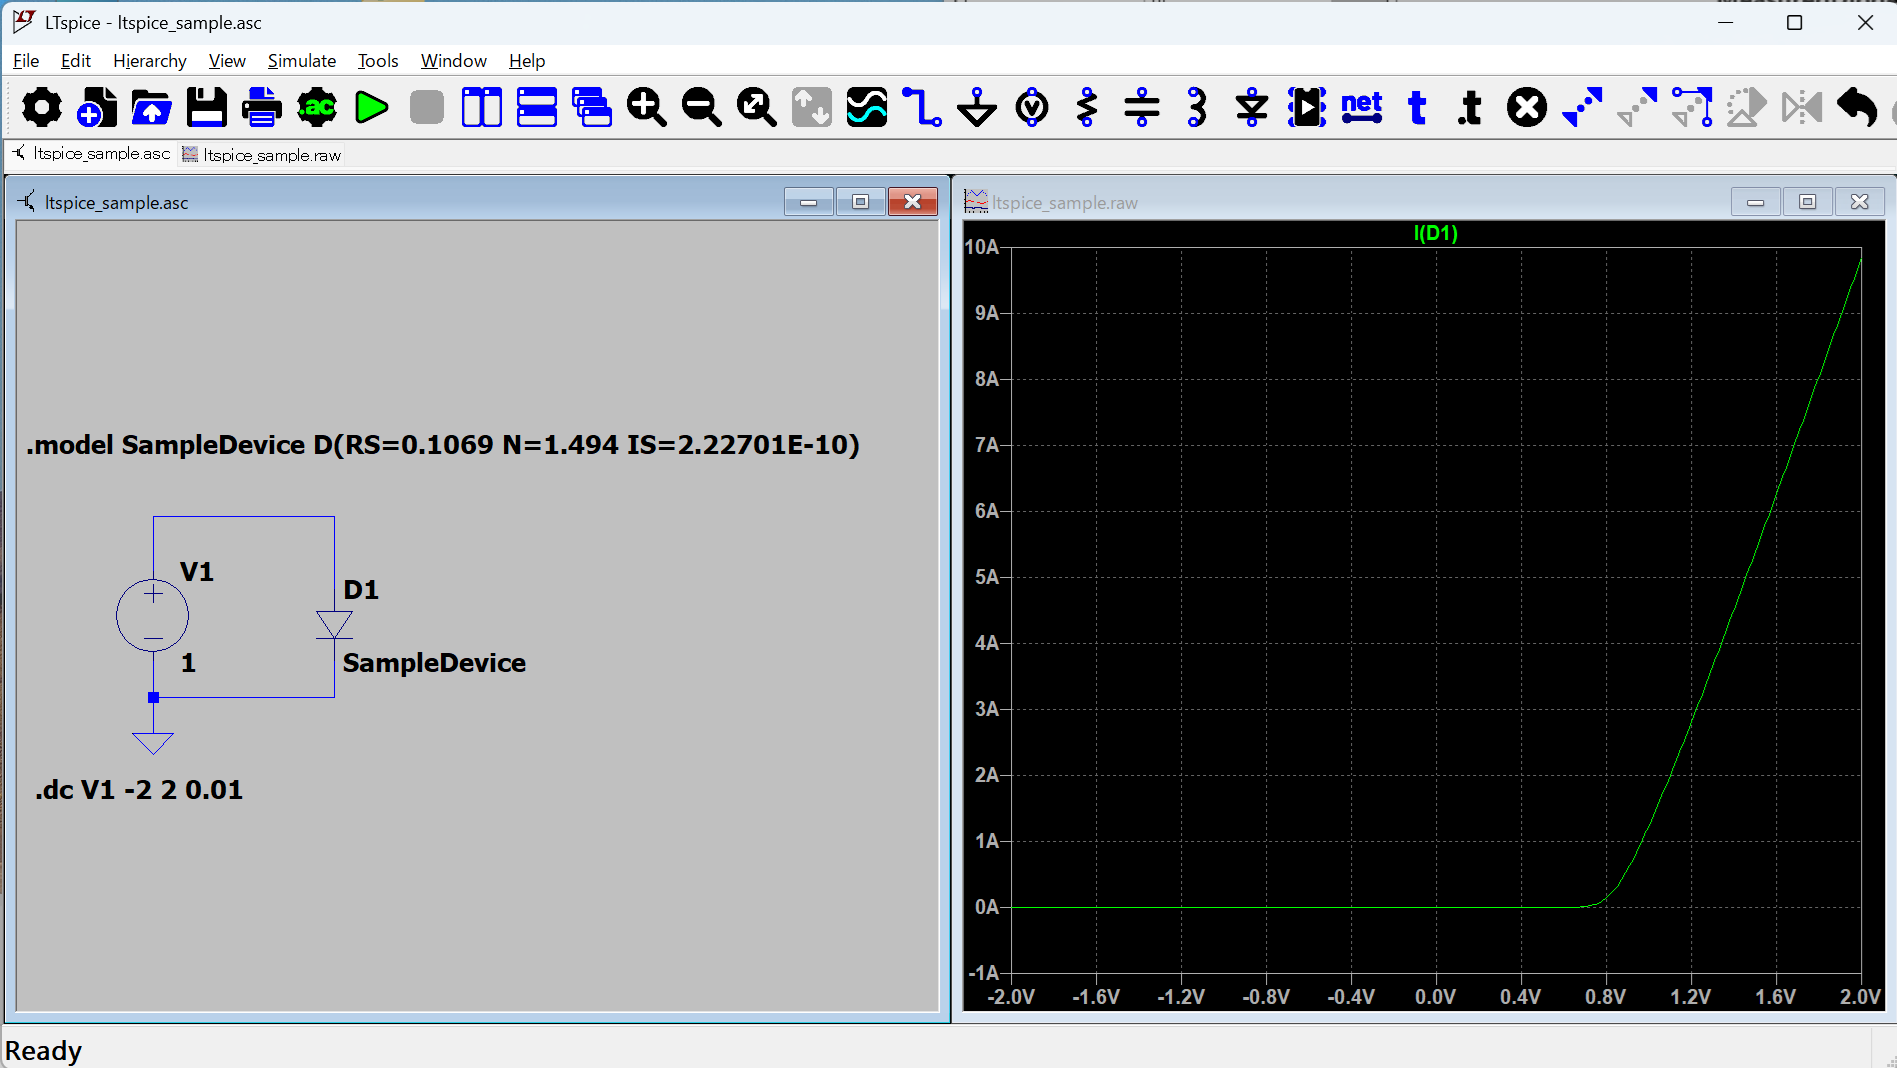The image size is (1897, 1068).
Task: Open the Simulate menu
Action: point(301,61)
